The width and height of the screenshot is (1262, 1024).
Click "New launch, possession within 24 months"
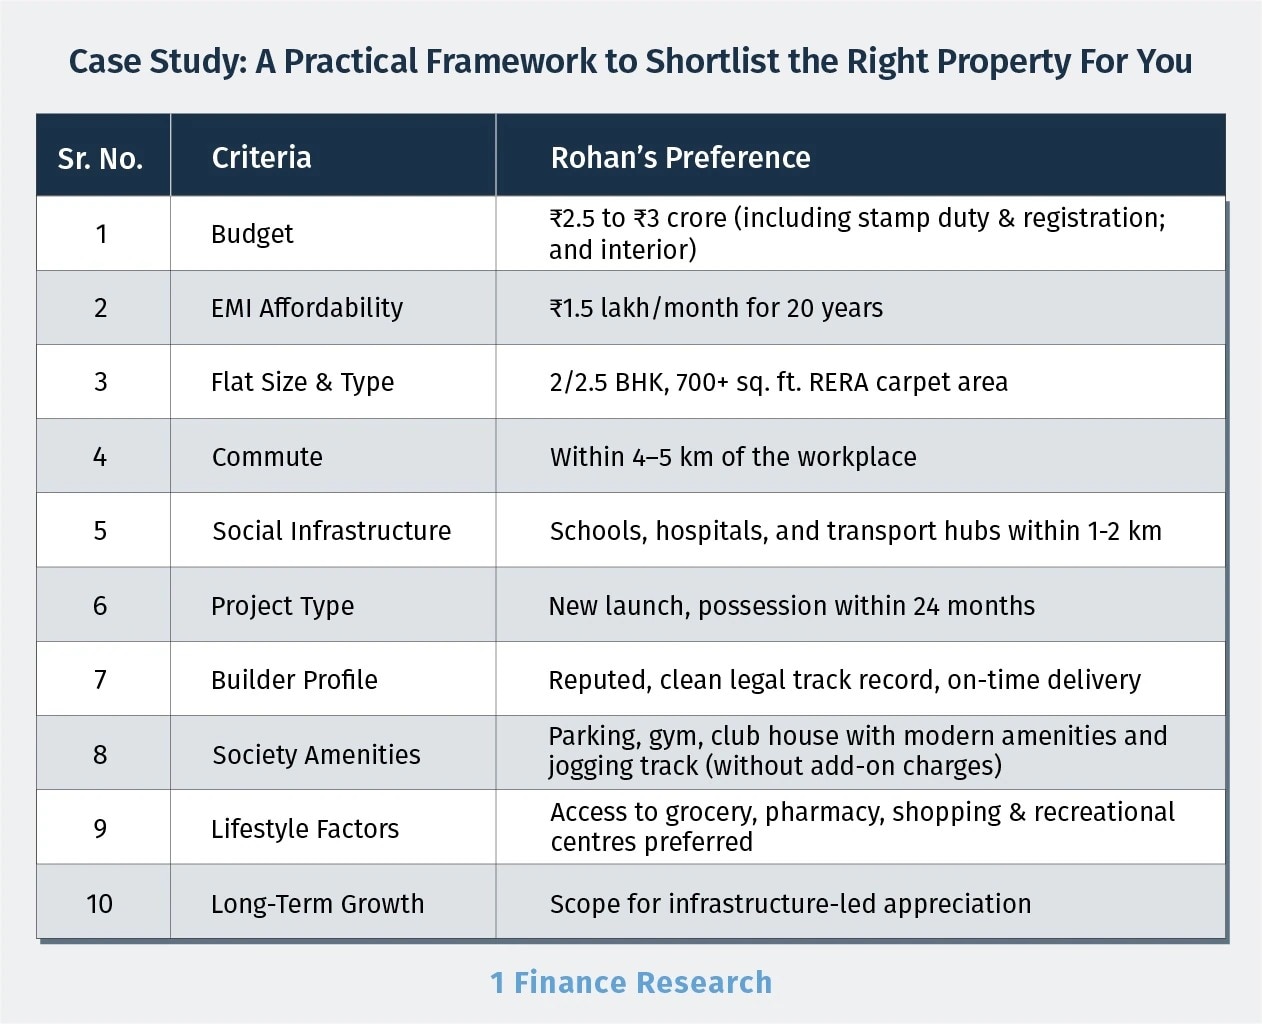point(791,606)
